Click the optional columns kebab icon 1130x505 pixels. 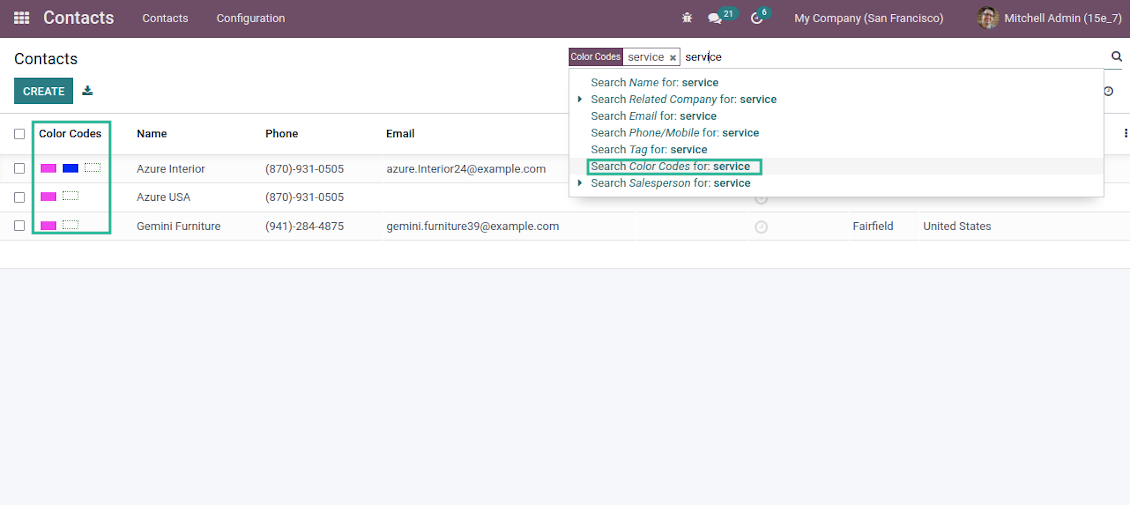pyautogui.click(x=1126, y=134)
